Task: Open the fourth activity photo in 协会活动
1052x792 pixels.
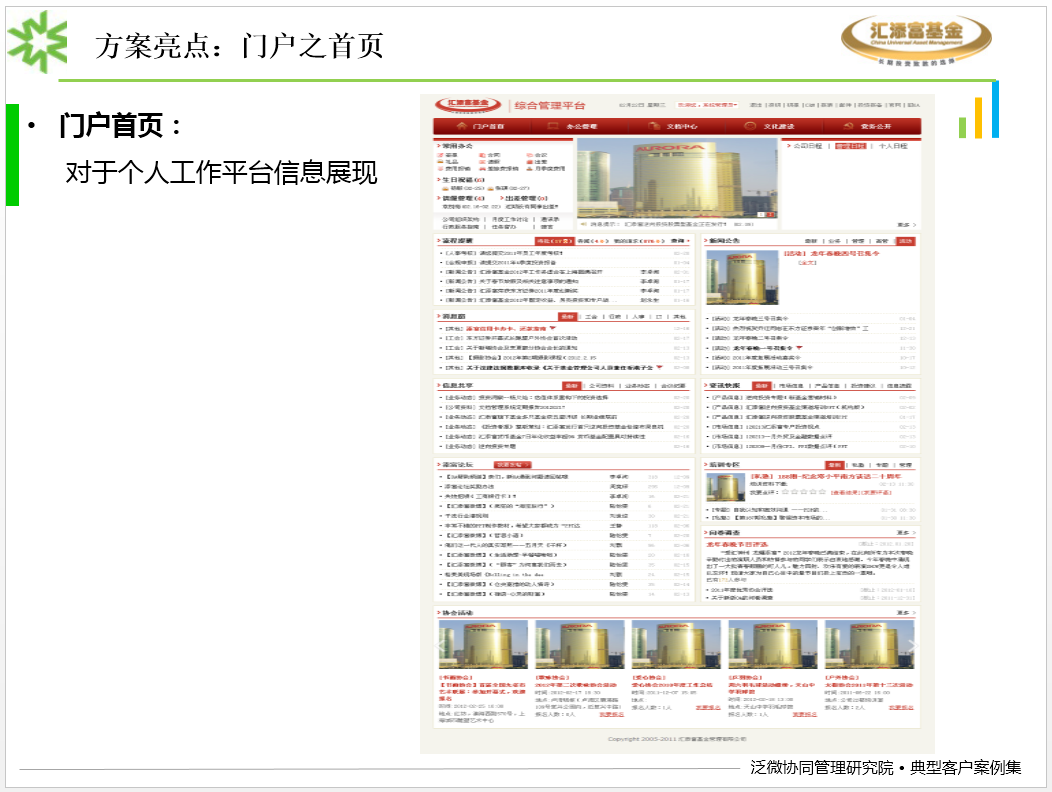Action: pyautogui.click(x=773, y=644)
